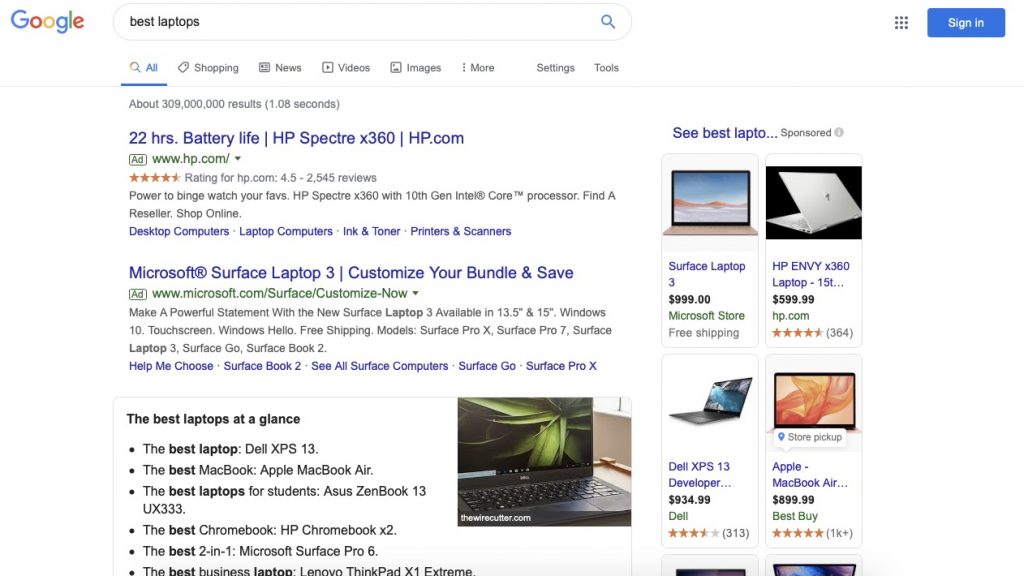This screenshot has height=576, width=1024.
Task: Open the Tools menu
Action: [606, 67]
